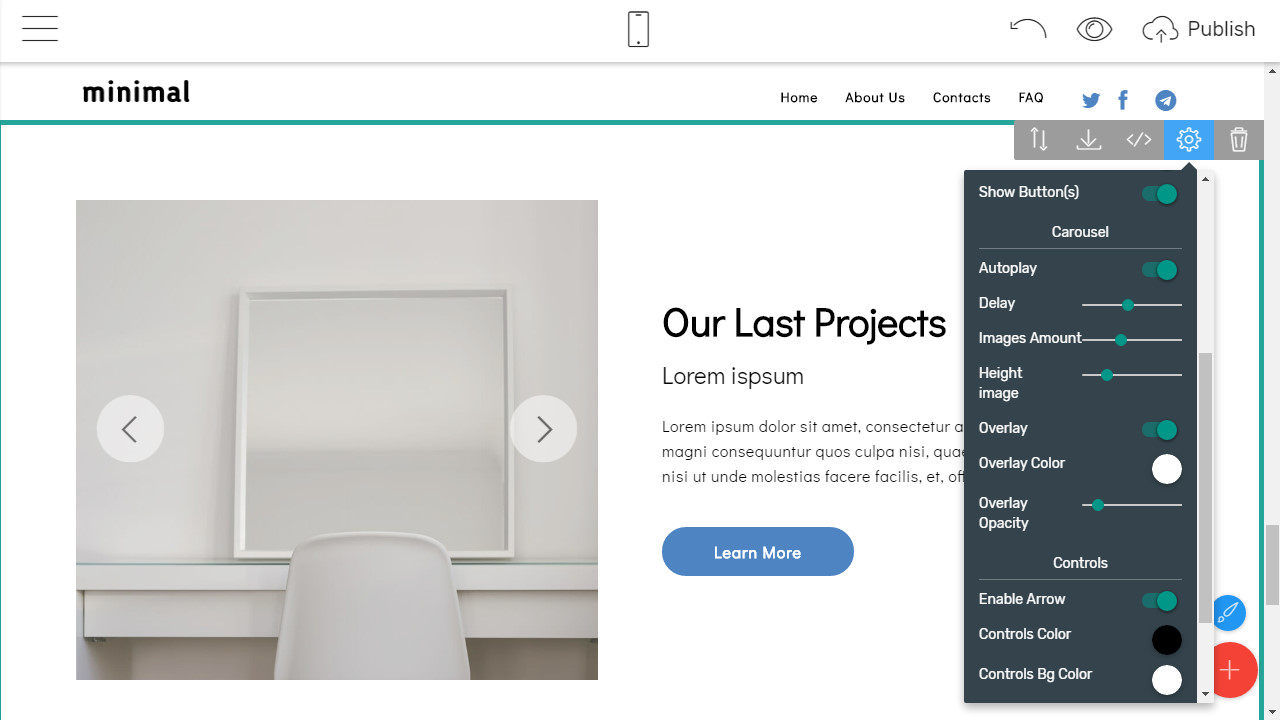Click the undo arrow icon

tap(1028, 29)
